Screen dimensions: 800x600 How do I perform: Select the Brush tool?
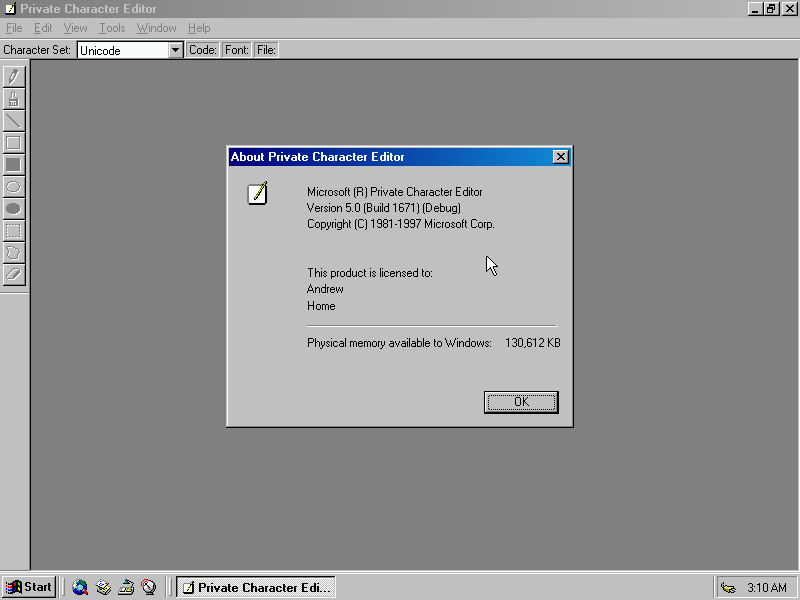[x=14, y=98]
